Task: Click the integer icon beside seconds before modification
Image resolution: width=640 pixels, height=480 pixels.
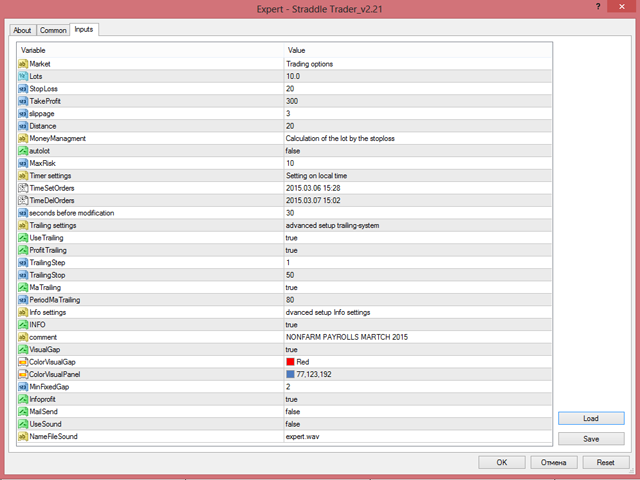Action: 23,213
